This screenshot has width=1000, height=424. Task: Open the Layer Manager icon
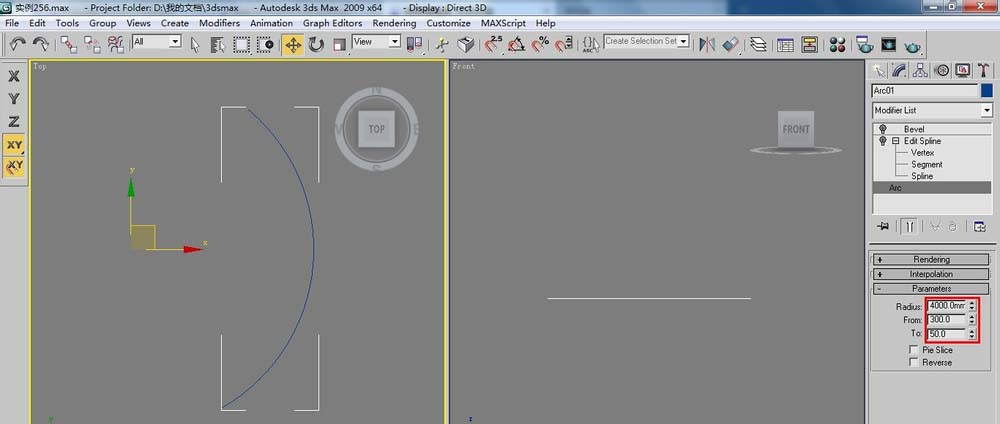coord(759,43)
